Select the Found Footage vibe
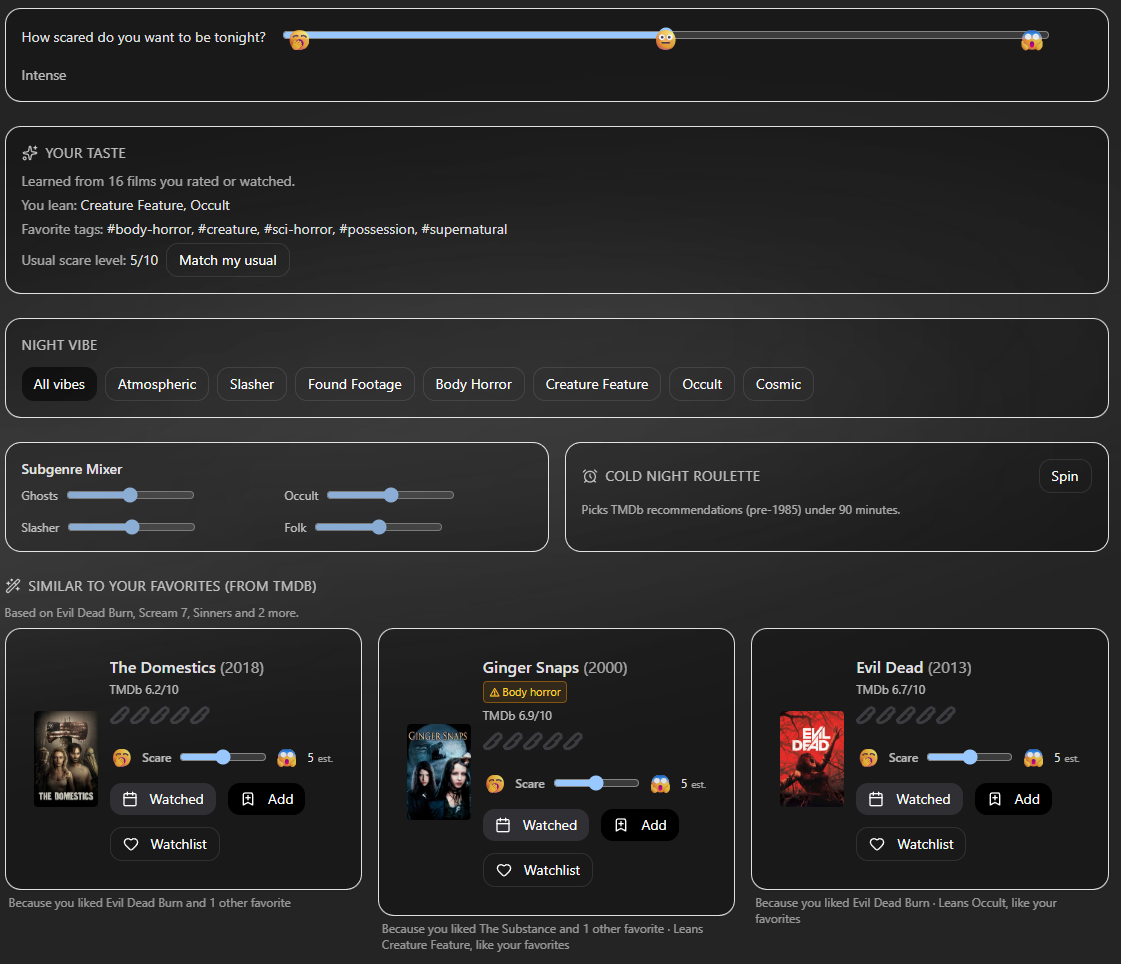1121x964 pixels. point(355,384)
